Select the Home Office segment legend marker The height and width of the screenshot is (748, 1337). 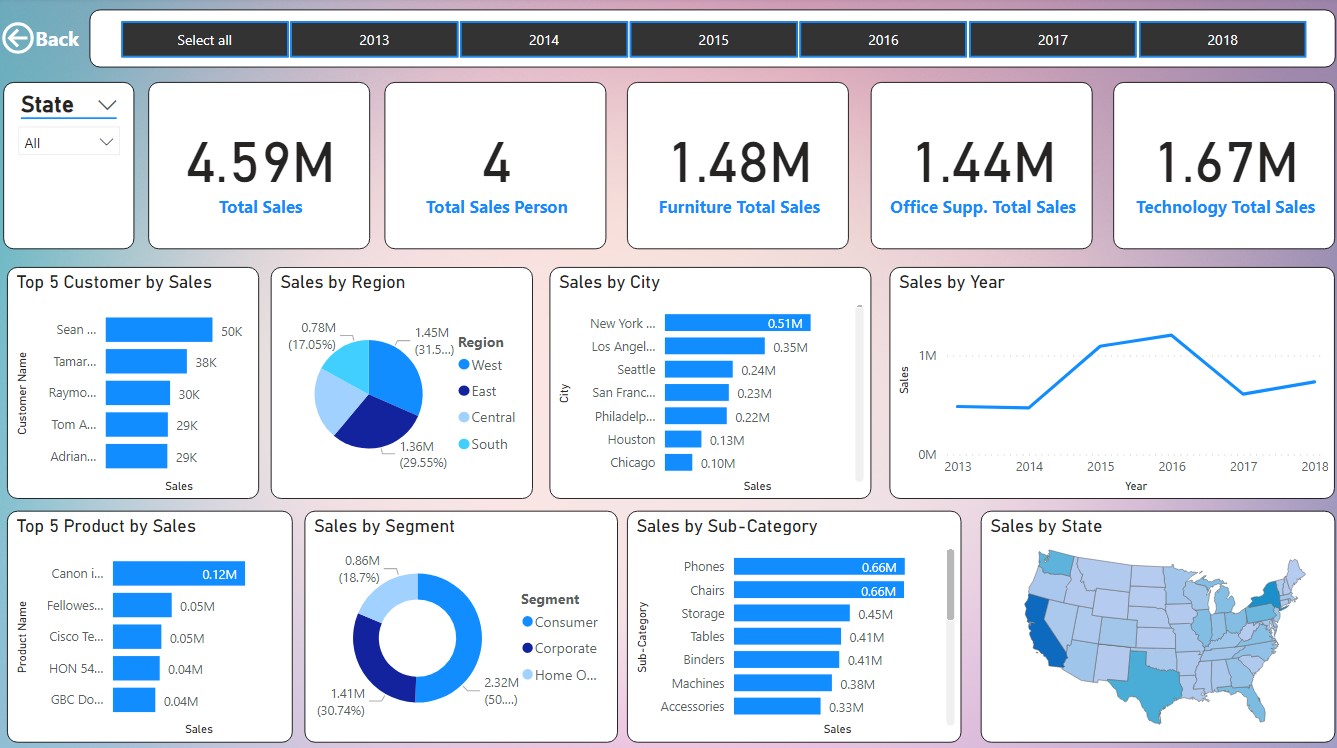[526, 674]
